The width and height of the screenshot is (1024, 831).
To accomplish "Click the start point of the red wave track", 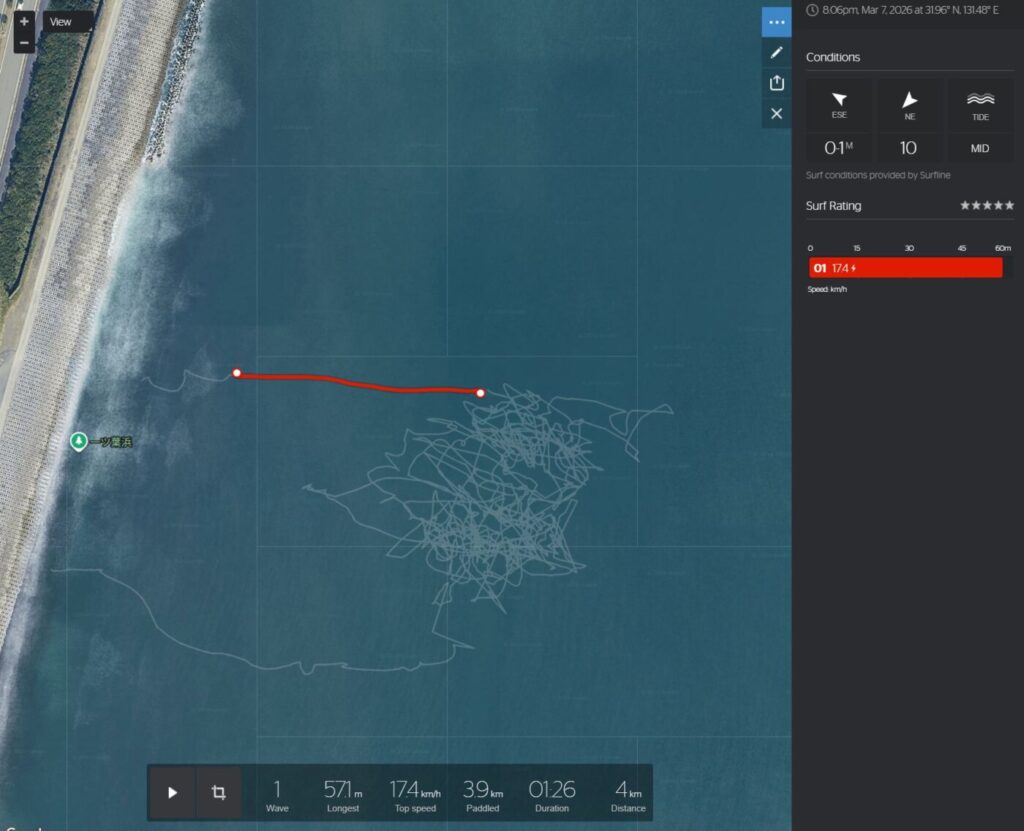I will coord(237,373).
